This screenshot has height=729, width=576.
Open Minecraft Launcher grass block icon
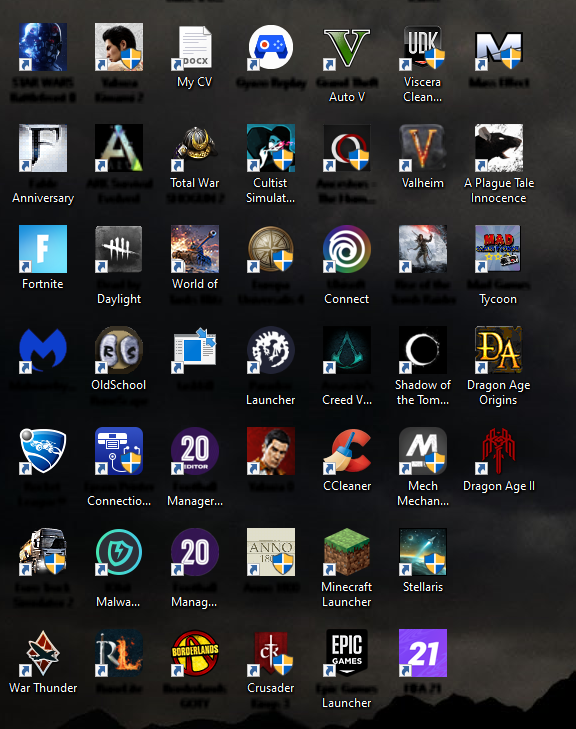347,552
